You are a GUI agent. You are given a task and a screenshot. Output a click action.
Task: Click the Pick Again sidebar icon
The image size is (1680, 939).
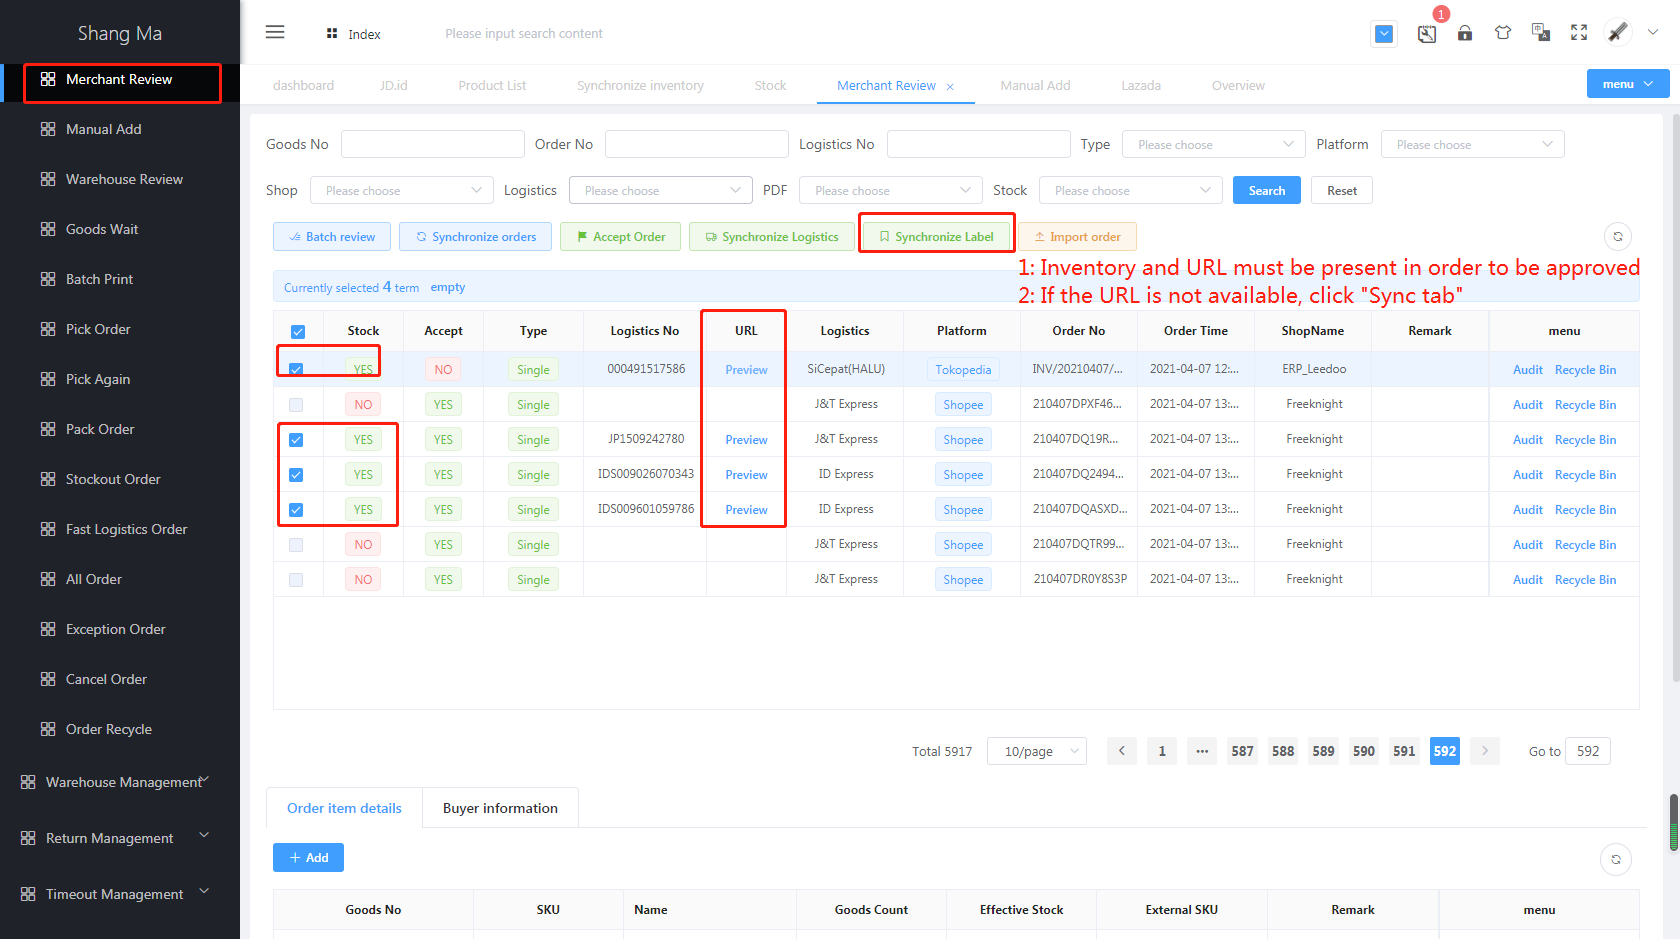pos(48,379)
